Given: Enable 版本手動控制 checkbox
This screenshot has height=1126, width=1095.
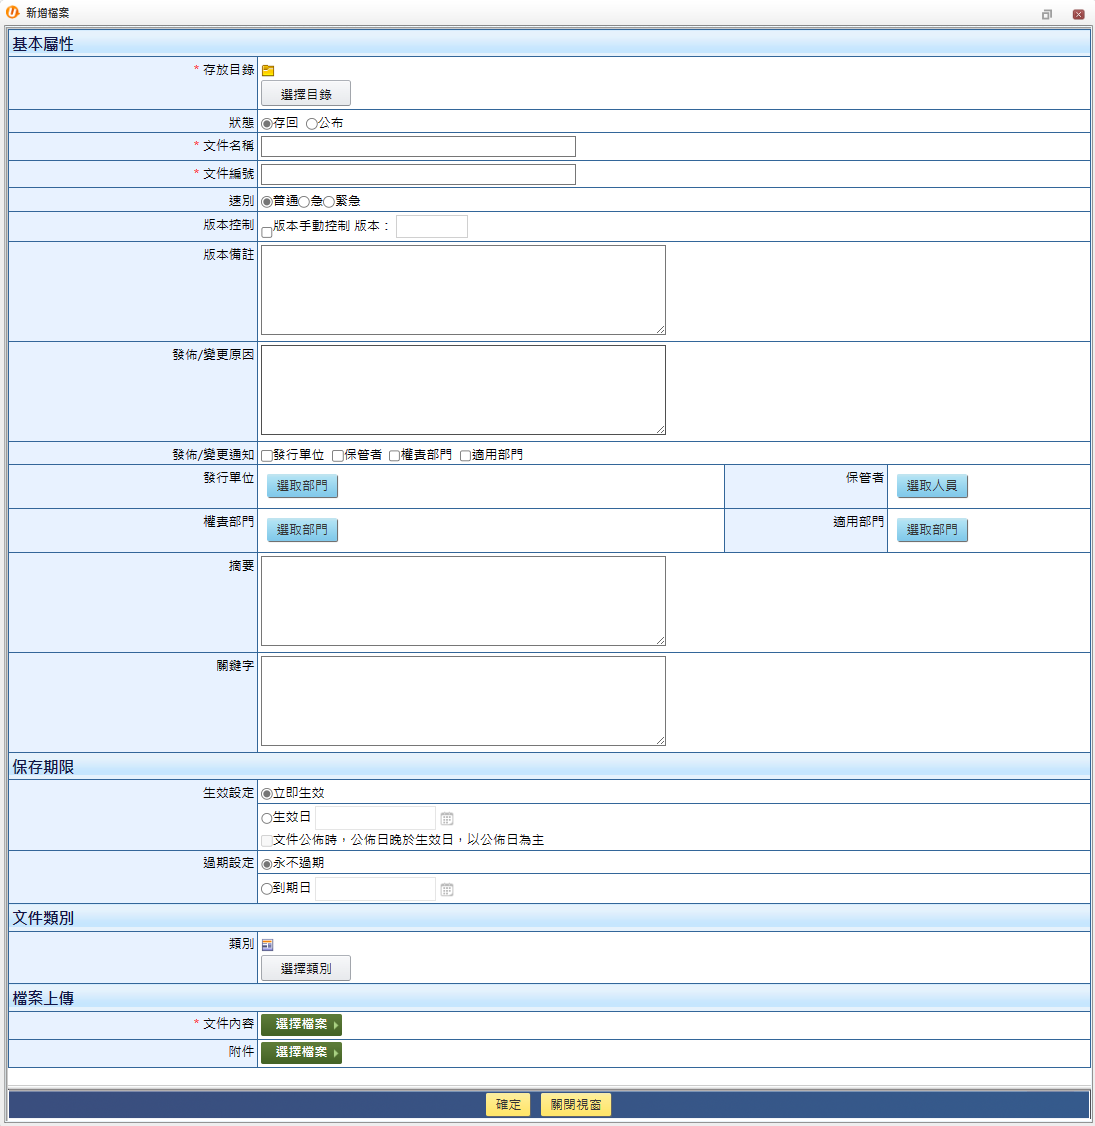Looking at the screenshot, I should pos(267,232).
